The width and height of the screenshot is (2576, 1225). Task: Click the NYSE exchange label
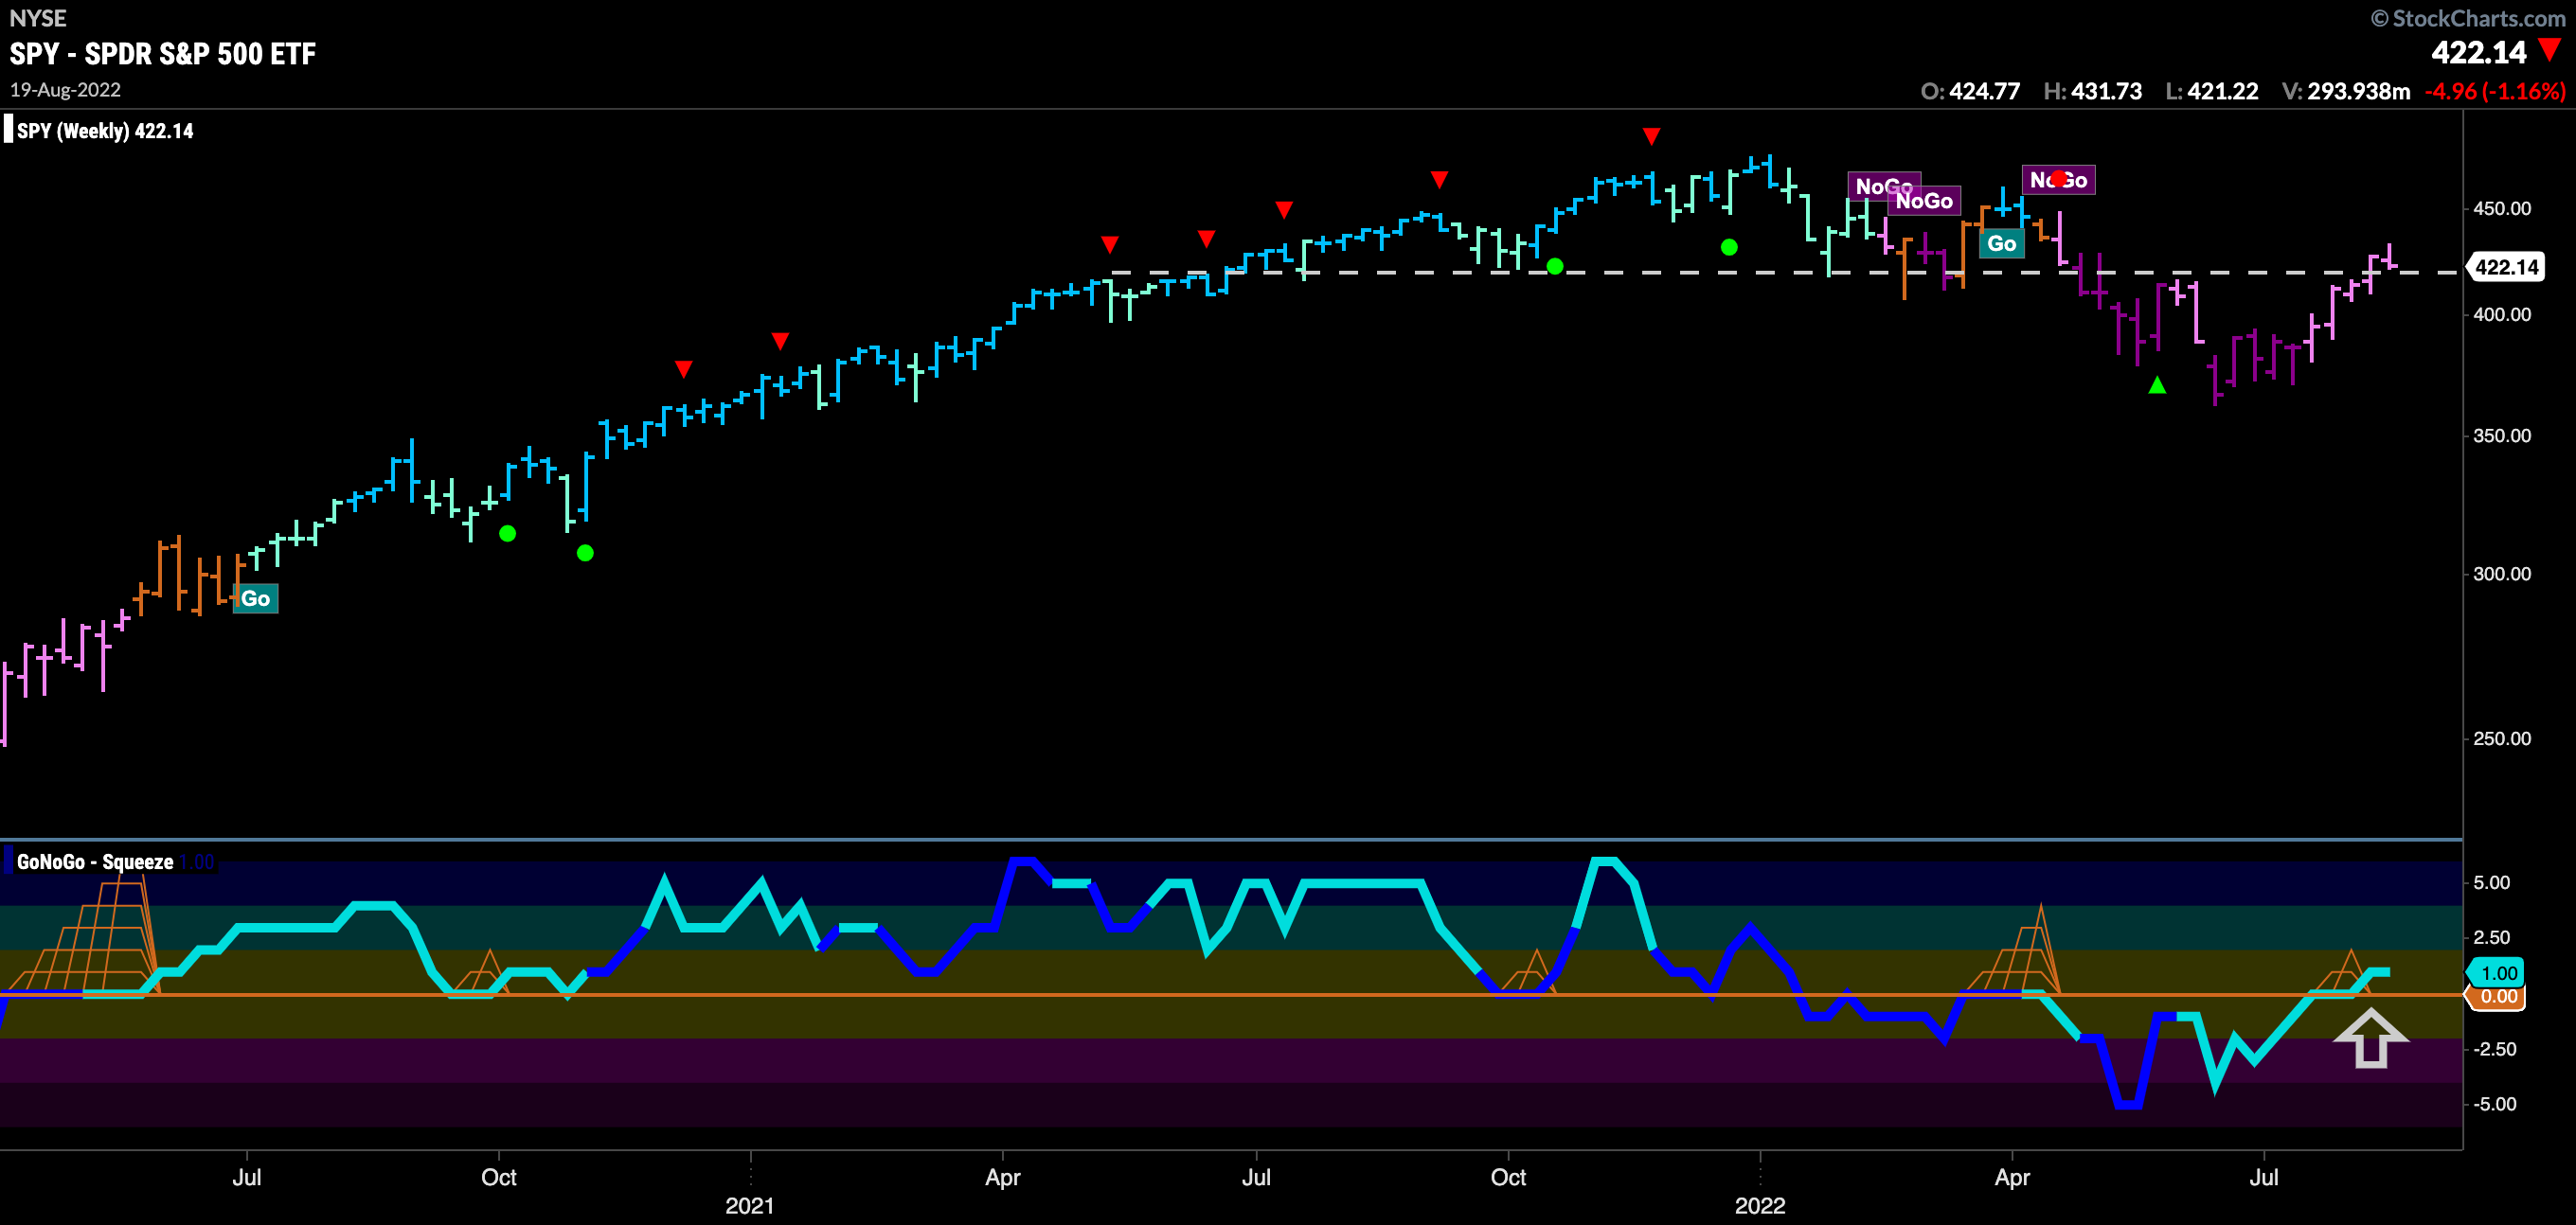(38, 18)
